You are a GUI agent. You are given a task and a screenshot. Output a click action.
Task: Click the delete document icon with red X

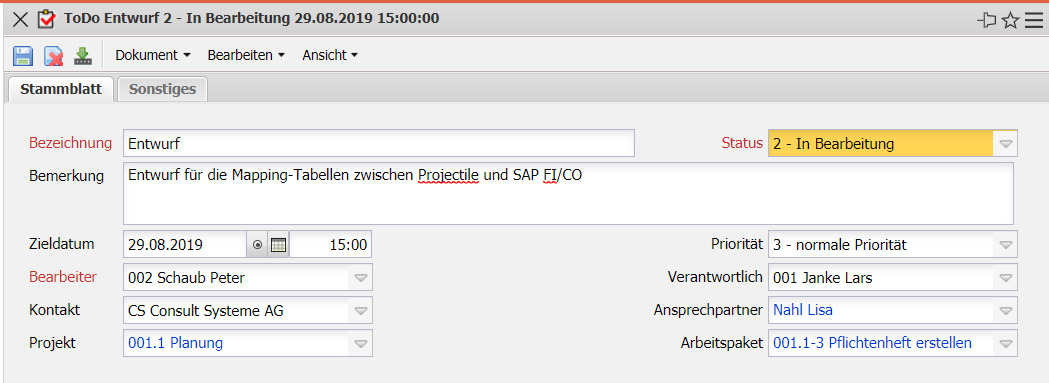(x=54, y=56)
